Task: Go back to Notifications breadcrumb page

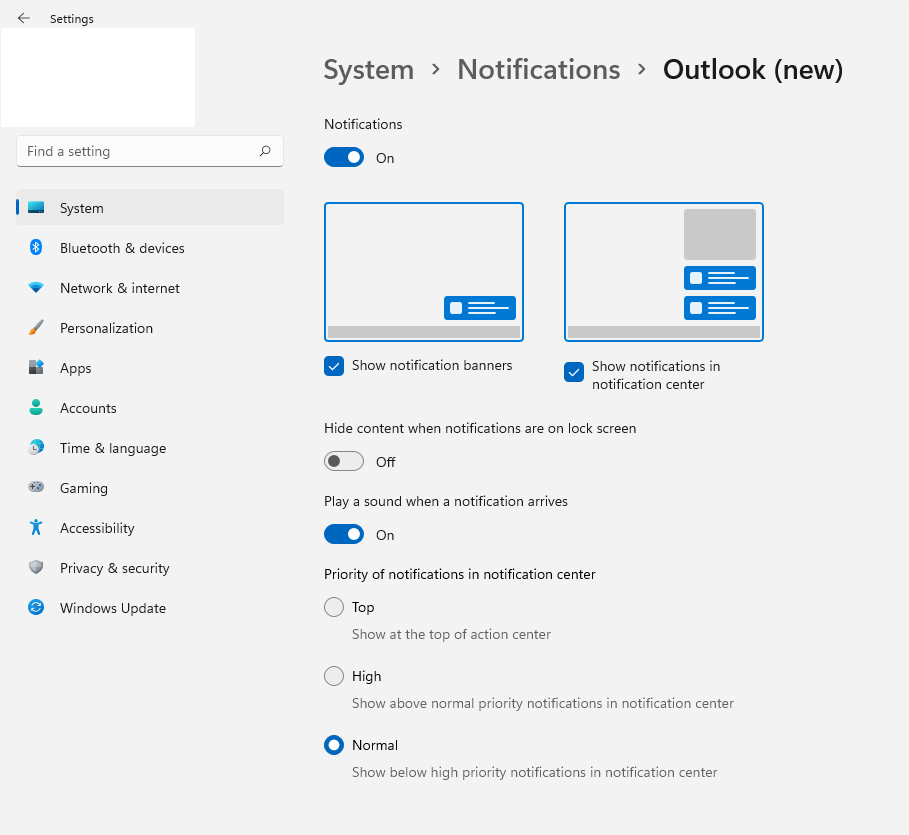Action: click(x=539, y=69)
